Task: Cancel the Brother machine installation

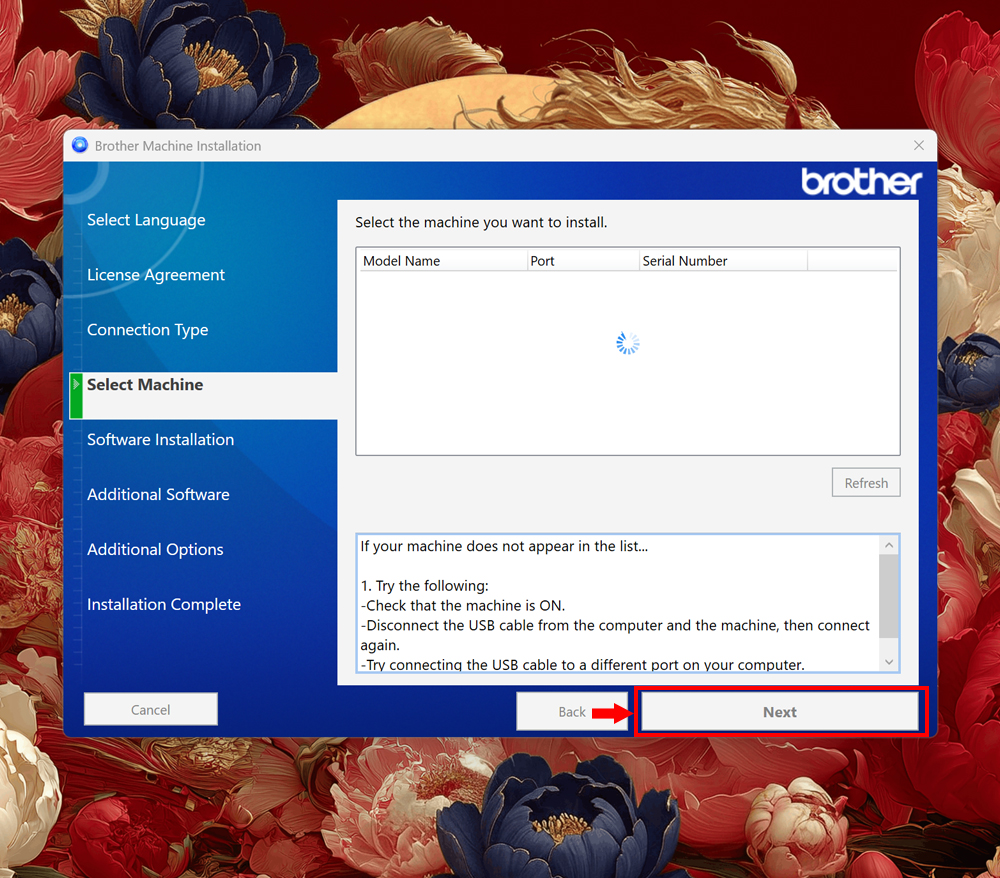Action: click(x=150, y=709)
